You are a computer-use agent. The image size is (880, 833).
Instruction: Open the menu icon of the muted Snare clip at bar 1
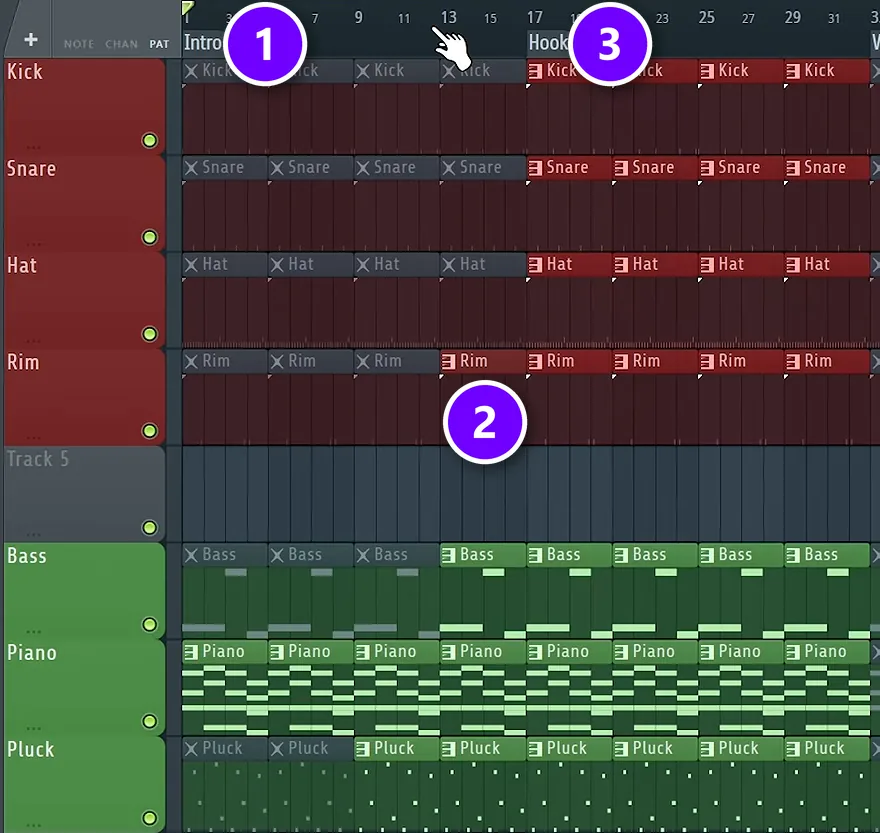191,168
